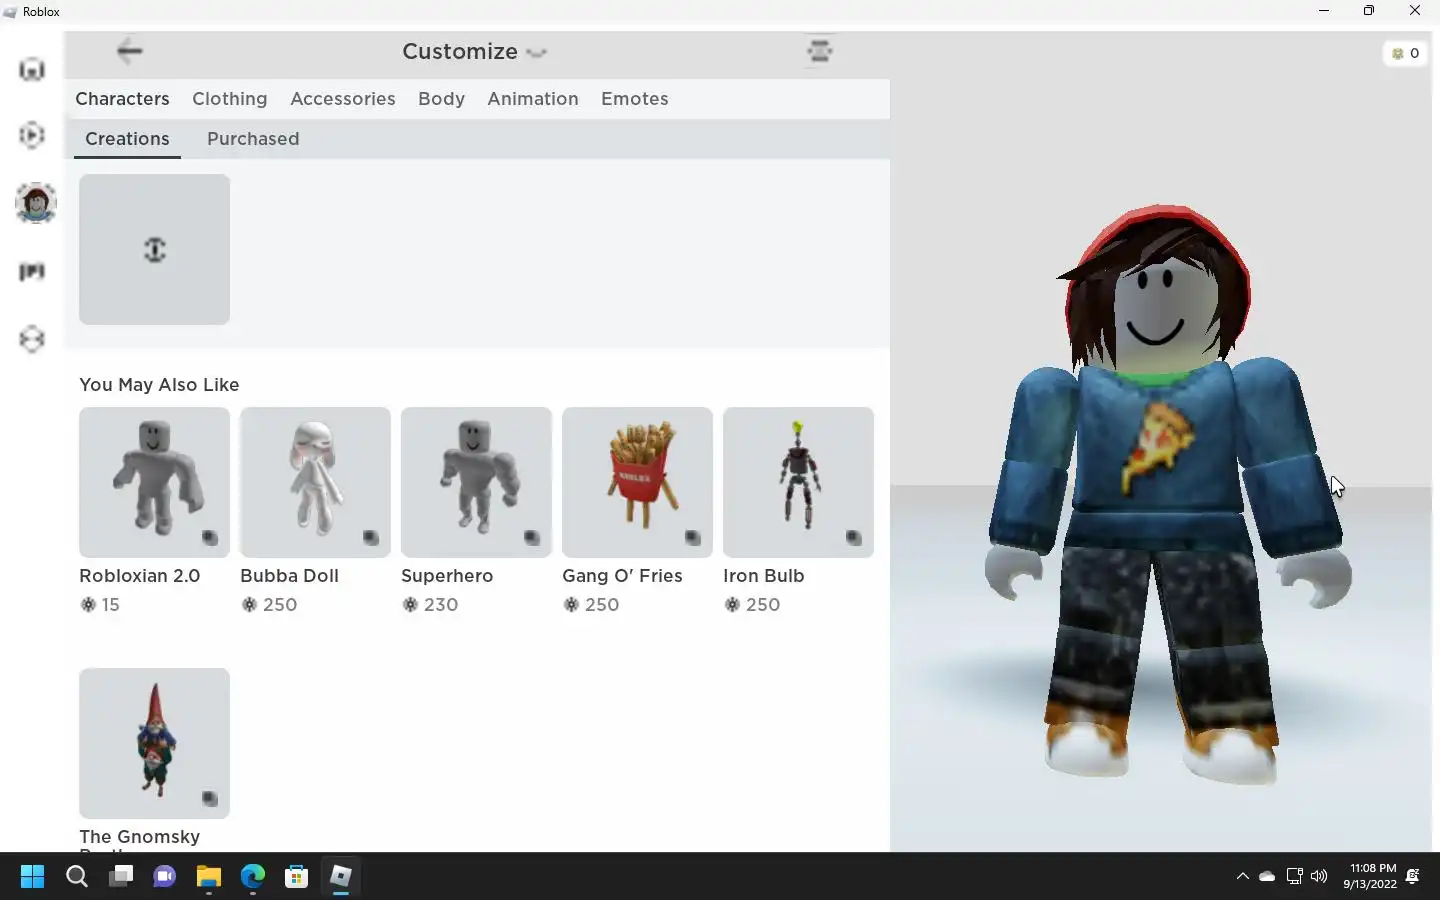The width and height of the screenshot is (1440, 900).
Task: Select the Superhero thumbnail
Action: tap(476, 482)
